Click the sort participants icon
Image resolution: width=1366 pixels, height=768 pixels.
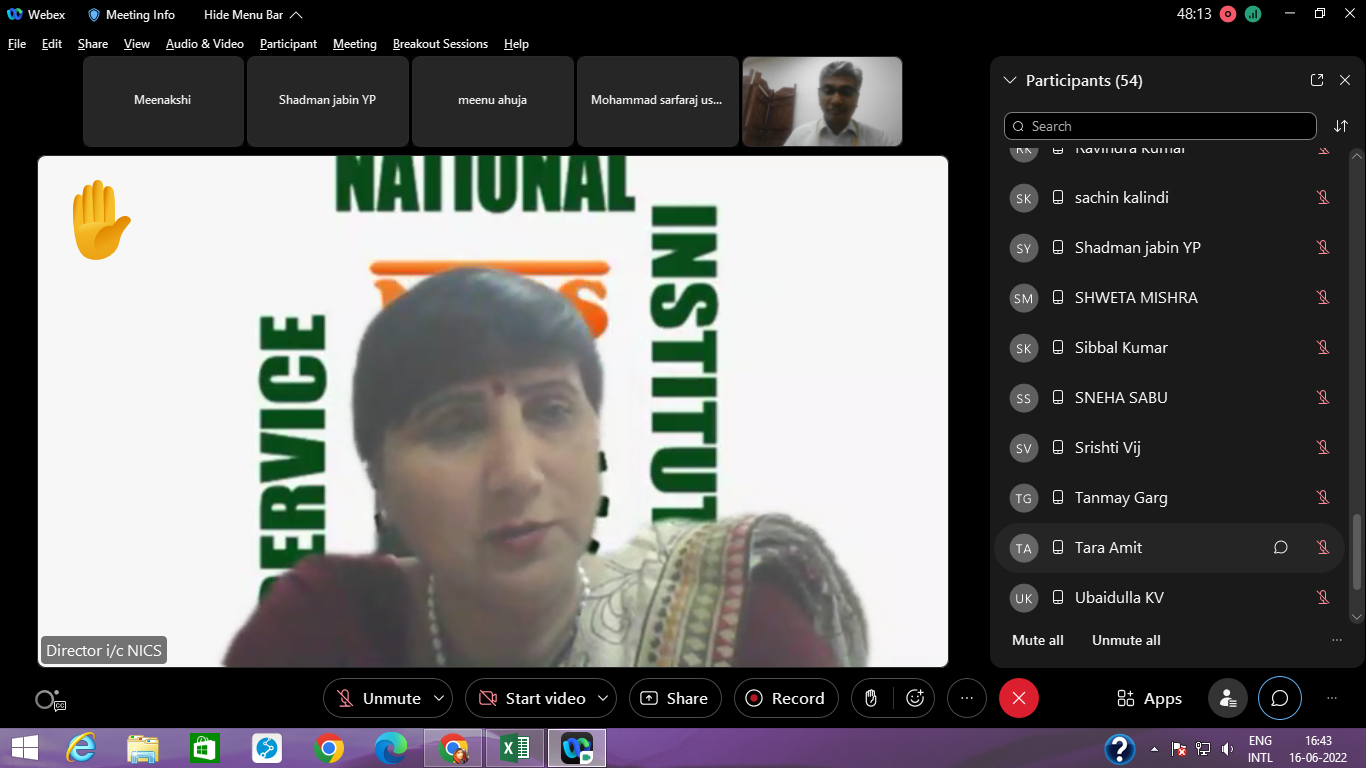tap(1341, 126)
